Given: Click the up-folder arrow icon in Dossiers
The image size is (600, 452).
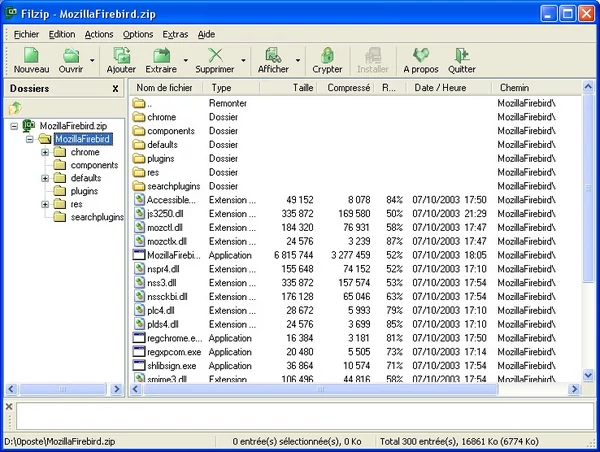Looking at the screenshot, I should click(x=15, y=108).
